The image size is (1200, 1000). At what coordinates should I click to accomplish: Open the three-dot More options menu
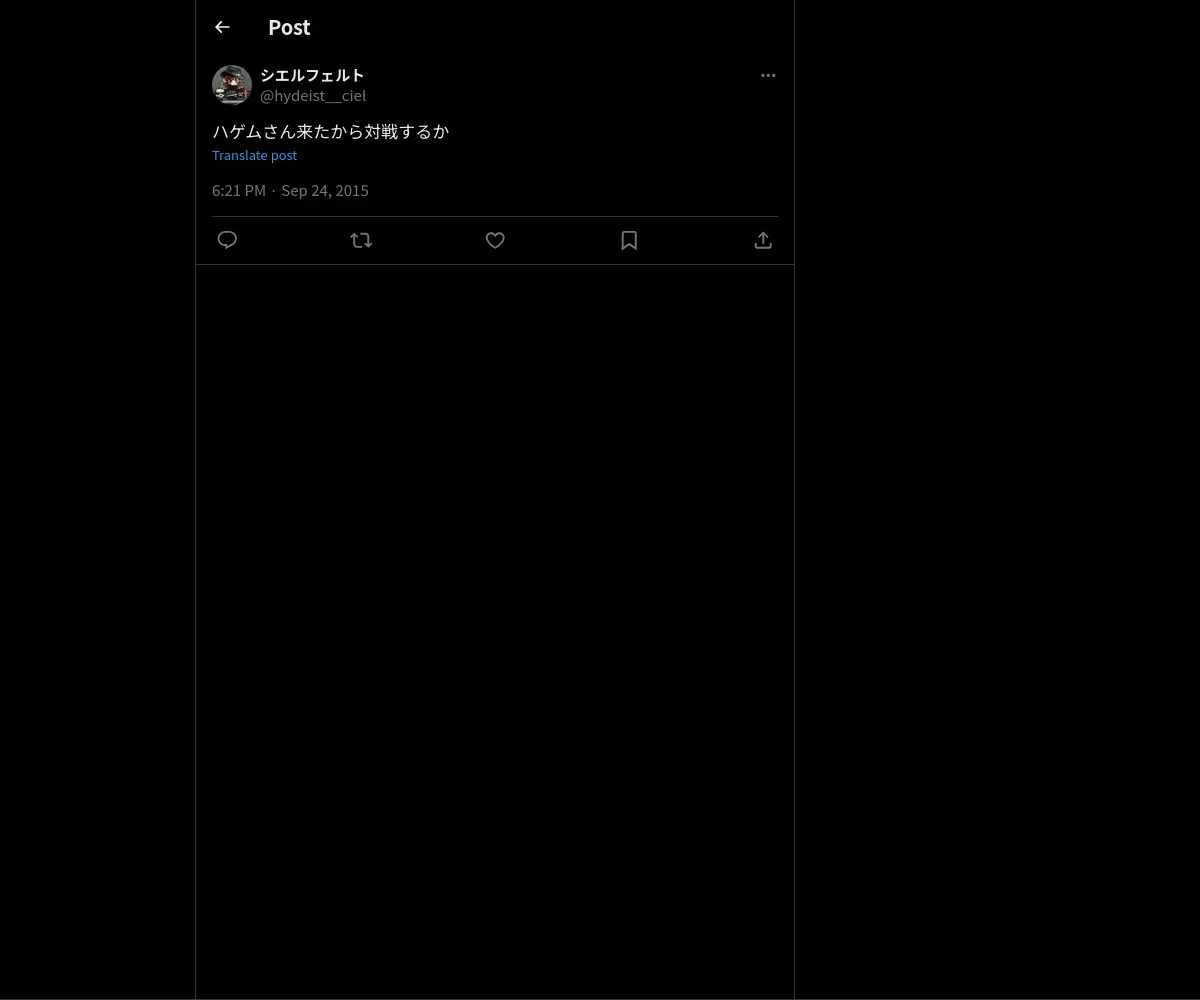click(768, 75)
